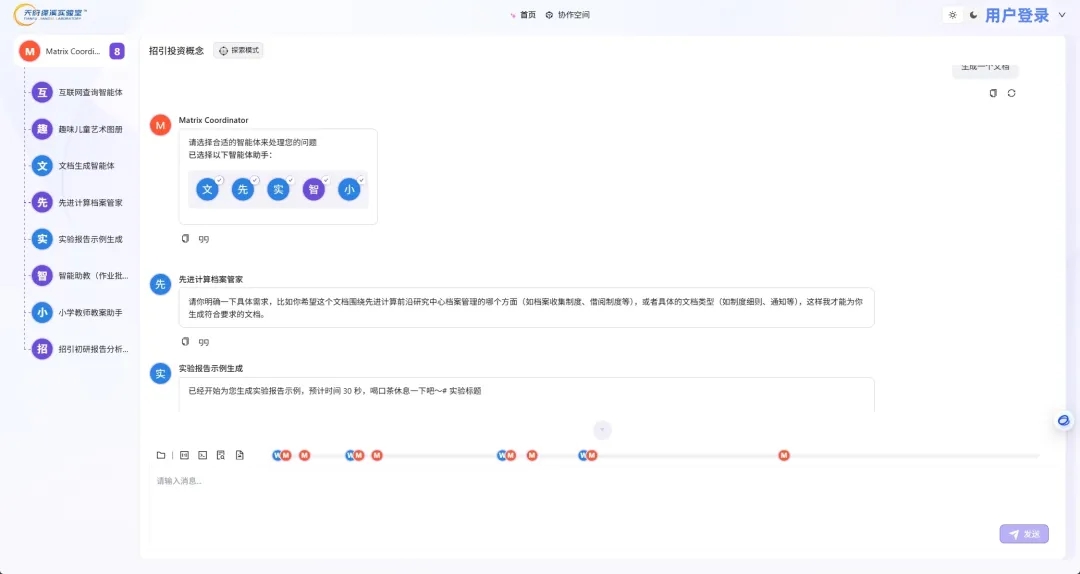This screenshot has height=574, width=1080.
Task: Collapse the Matrix Coordinator agent tree
Action: [x=117, y=51]
